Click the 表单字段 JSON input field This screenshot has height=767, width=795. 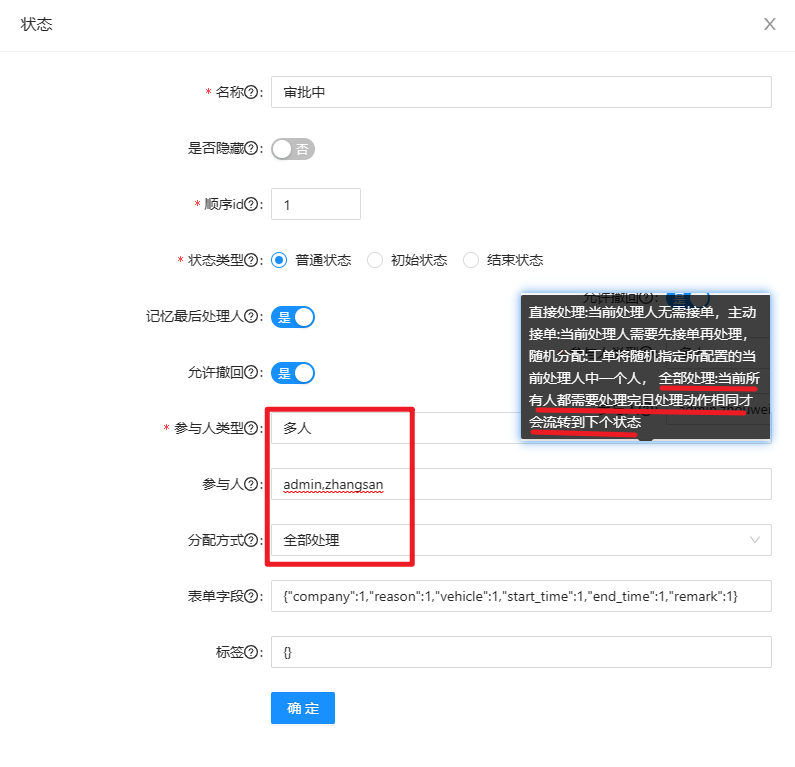click(521, 597)
